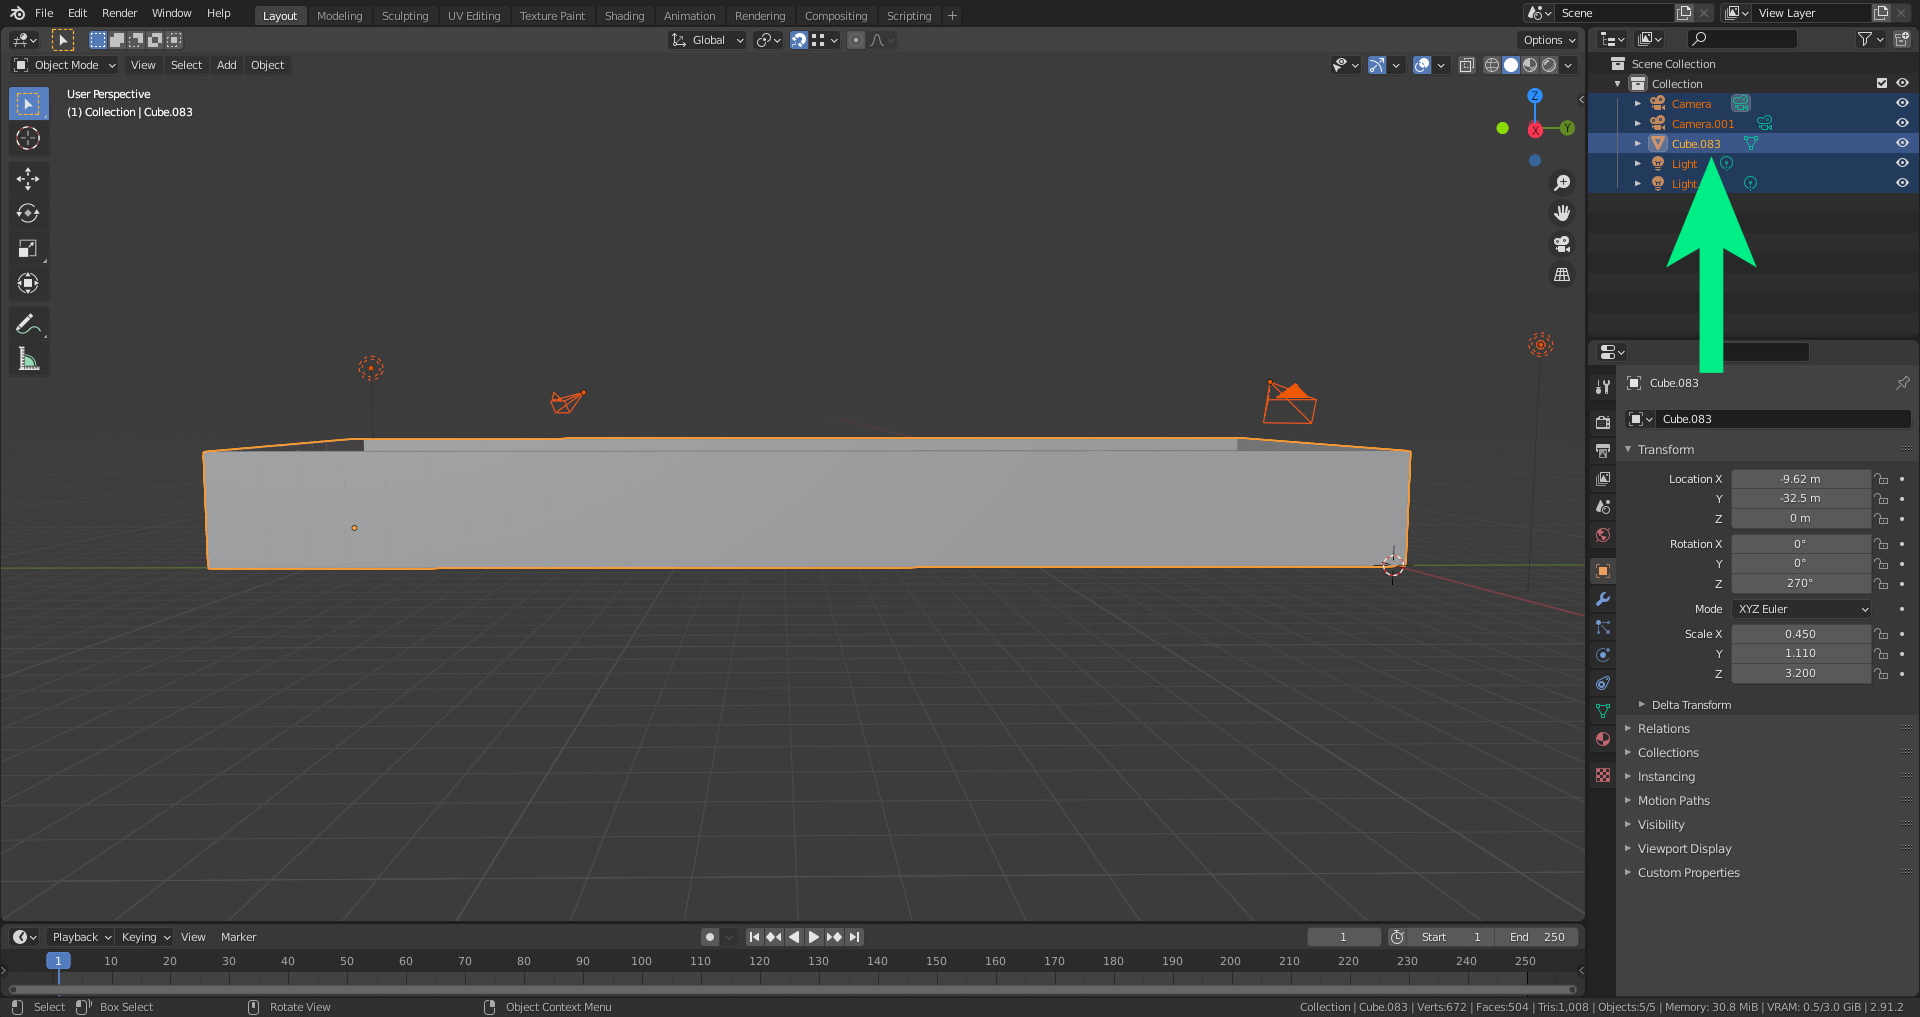Switch to the Sculpting workspace tab

(x=404, y=16)
